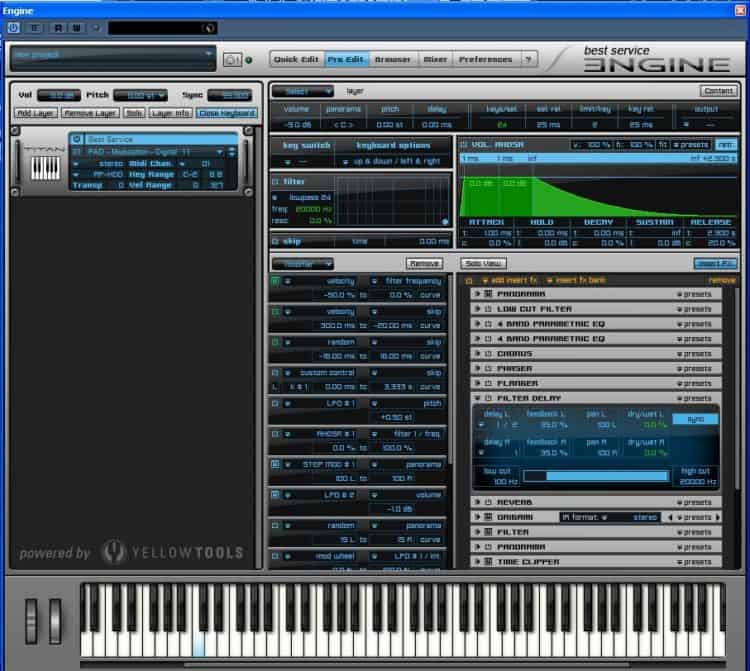This screenshot has height=671, width=750.
Task: Toggle the Reverb effect power icon
Action: tap(488, 502)
